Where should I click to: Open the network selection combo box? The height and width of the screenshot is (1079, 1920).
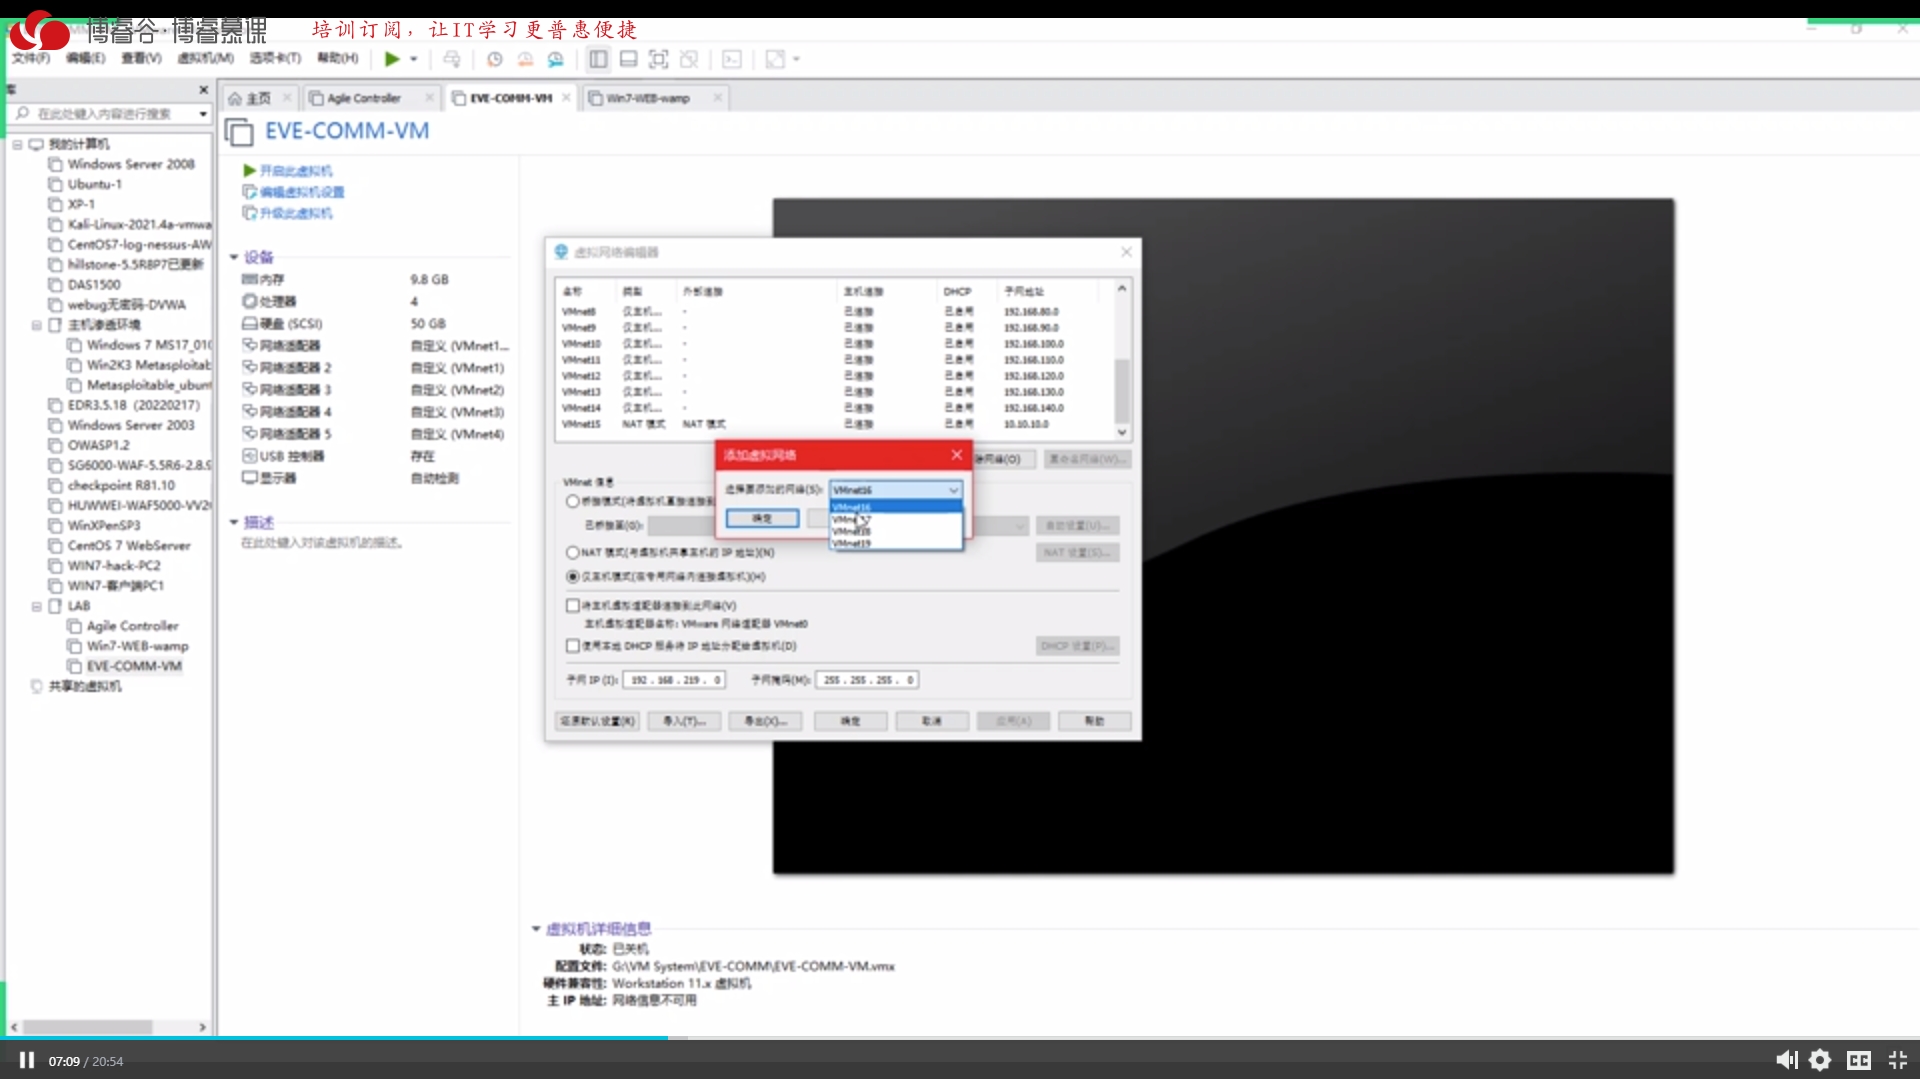pos(896,490)
